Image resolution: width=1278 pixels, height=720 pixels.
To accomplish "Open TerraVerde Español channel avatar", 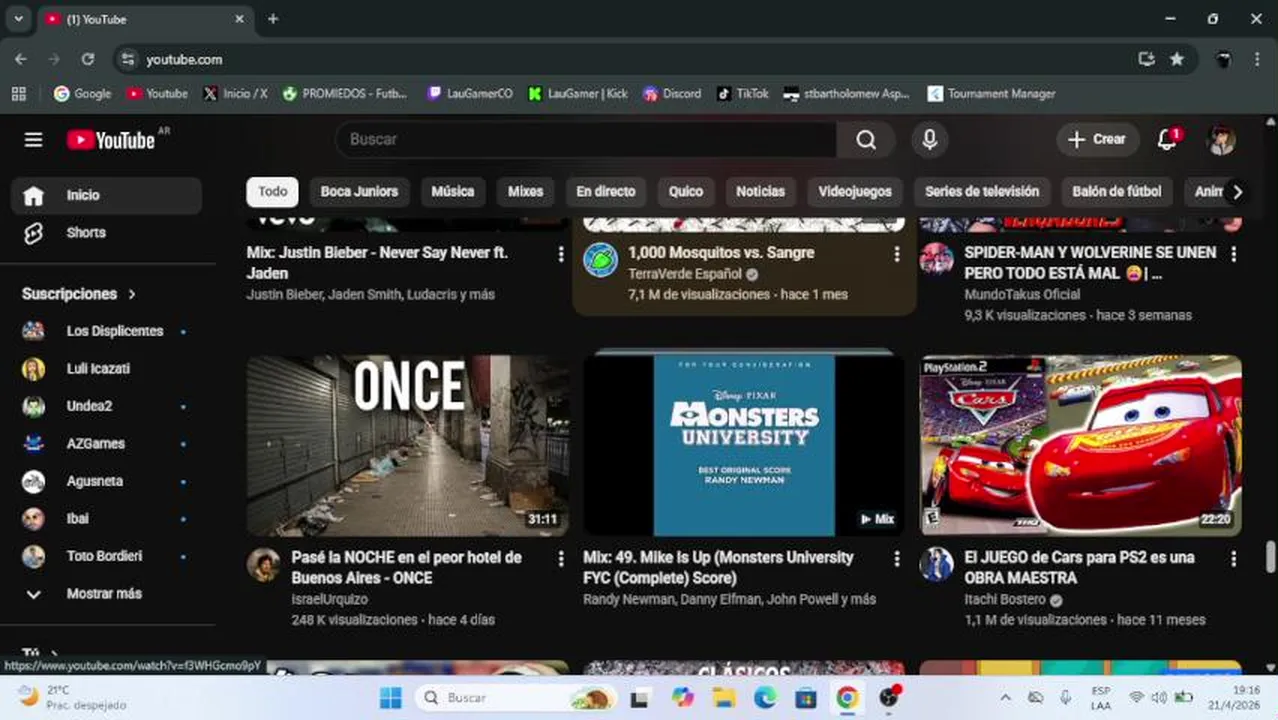I will (x=600, y=260).
